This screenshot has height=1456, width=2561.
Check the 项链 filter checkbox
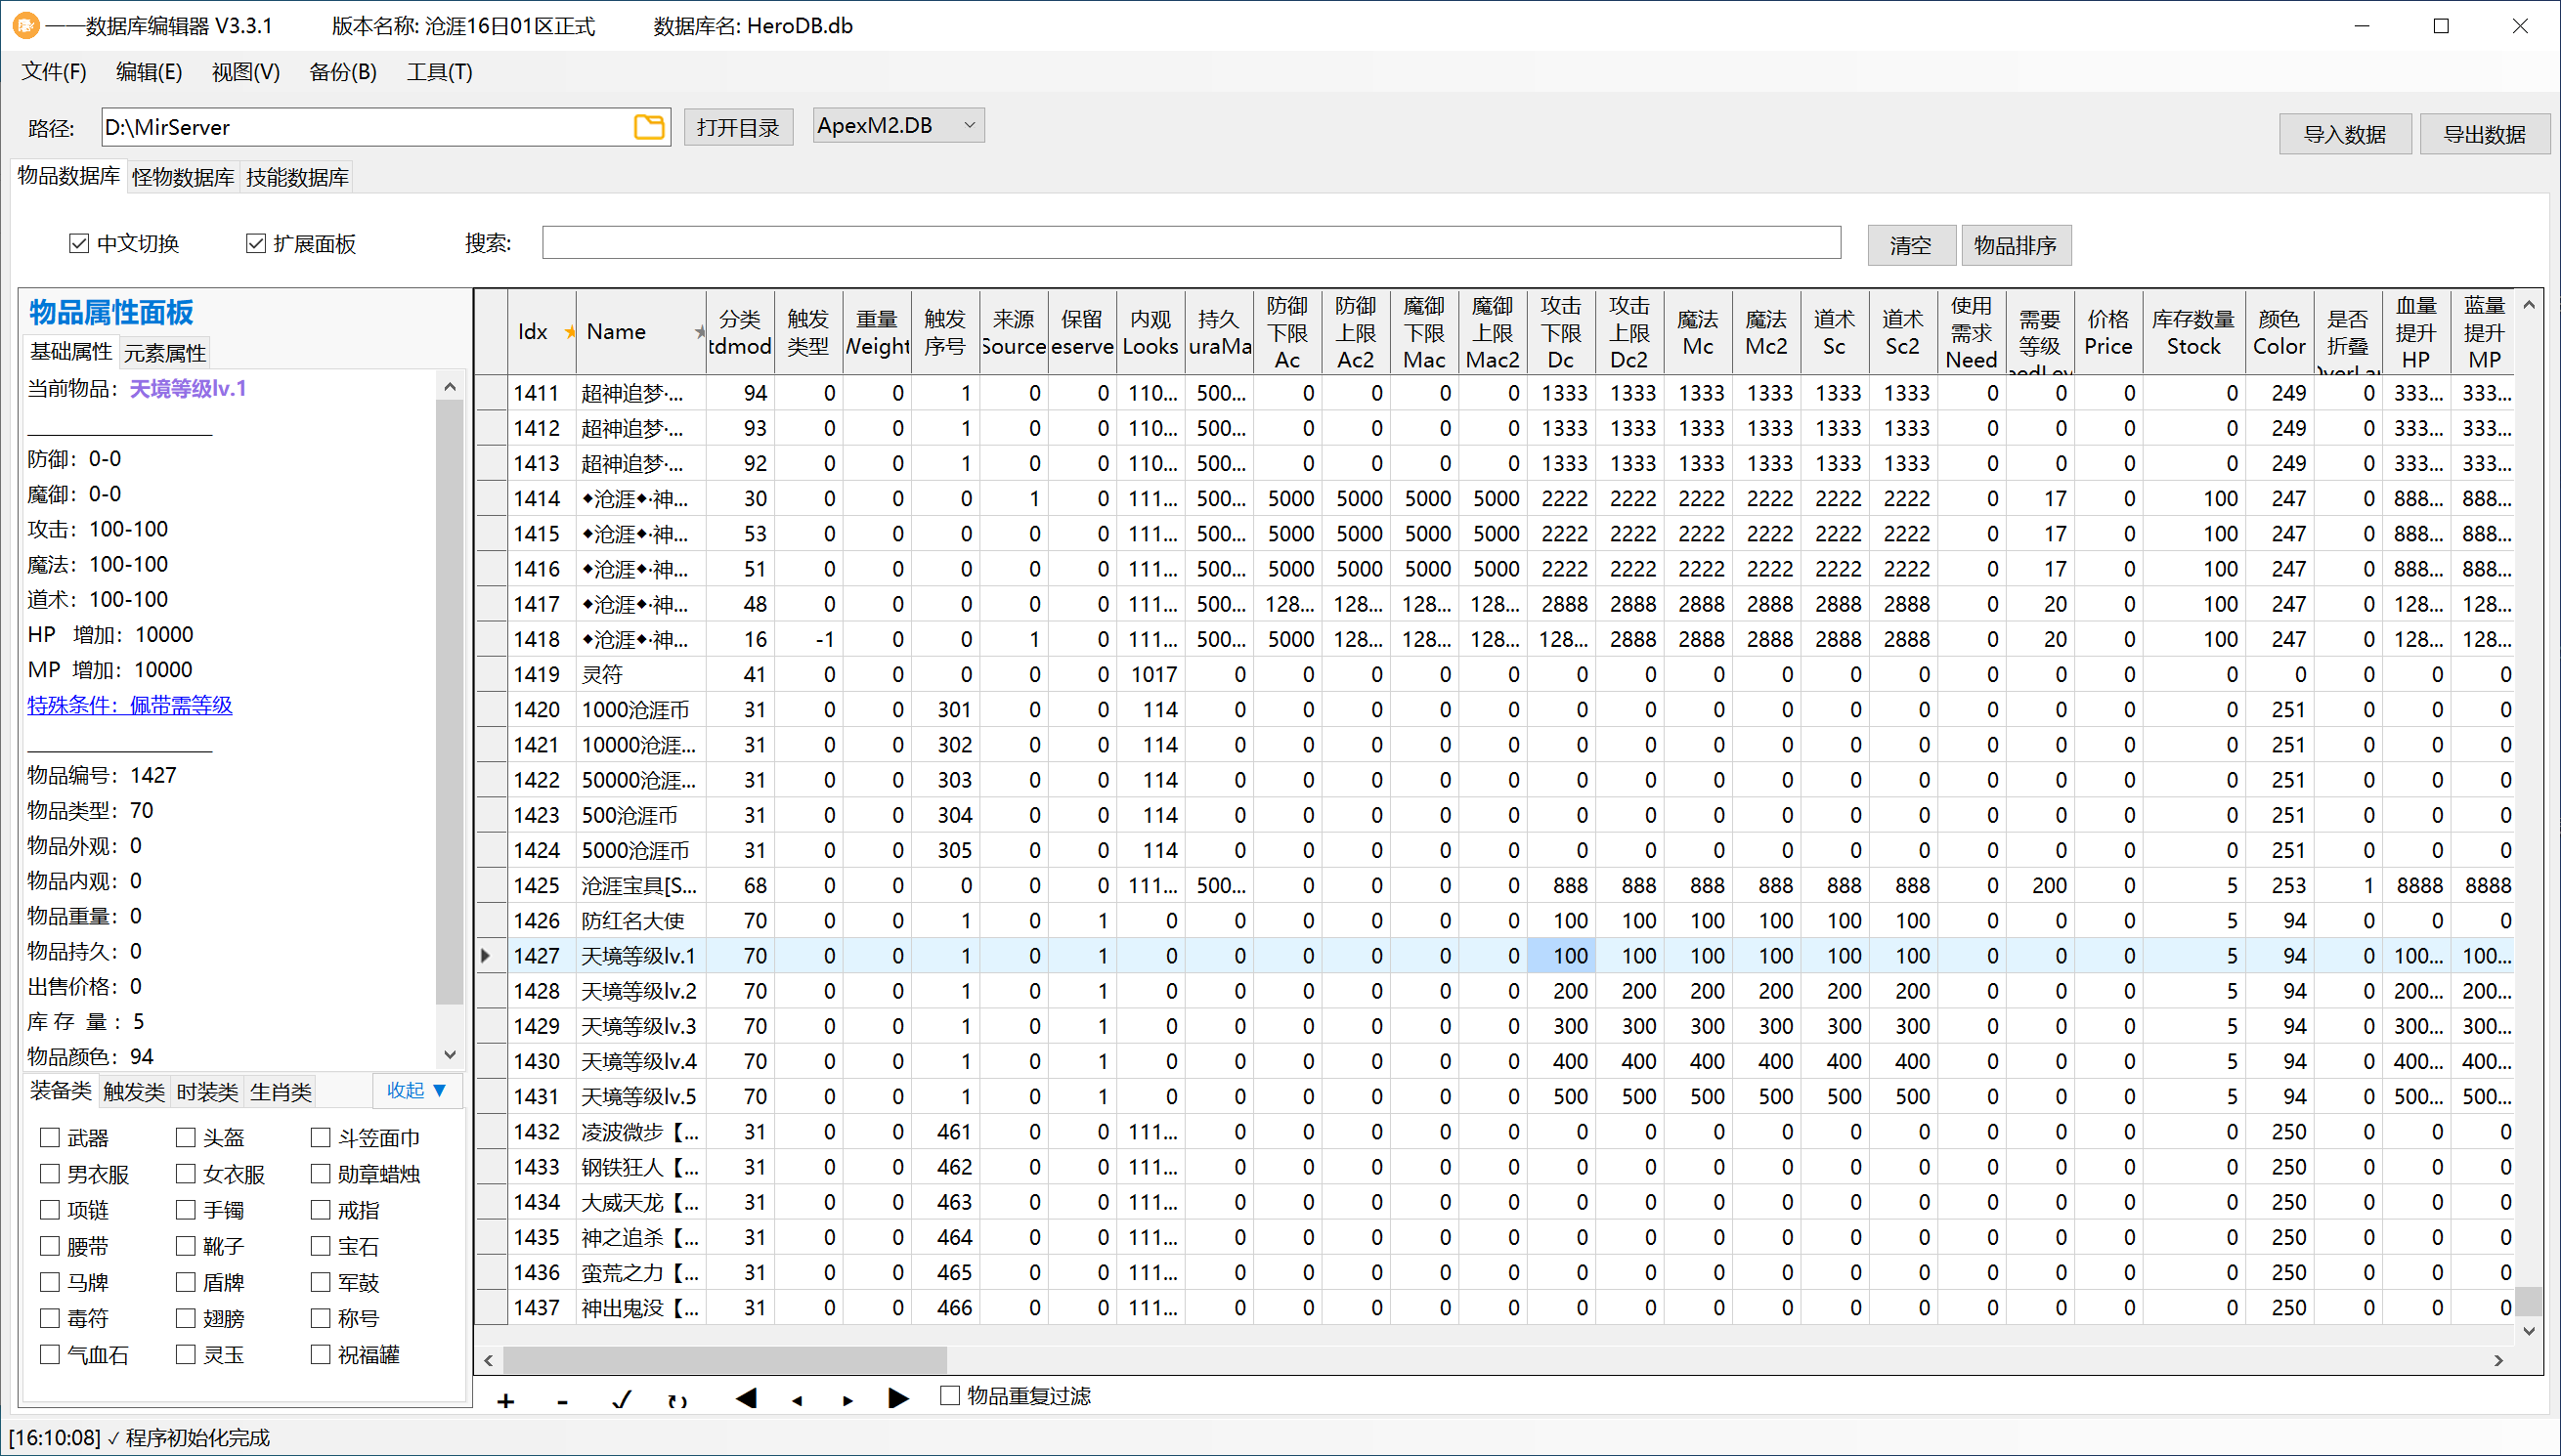pos(50,1210)
